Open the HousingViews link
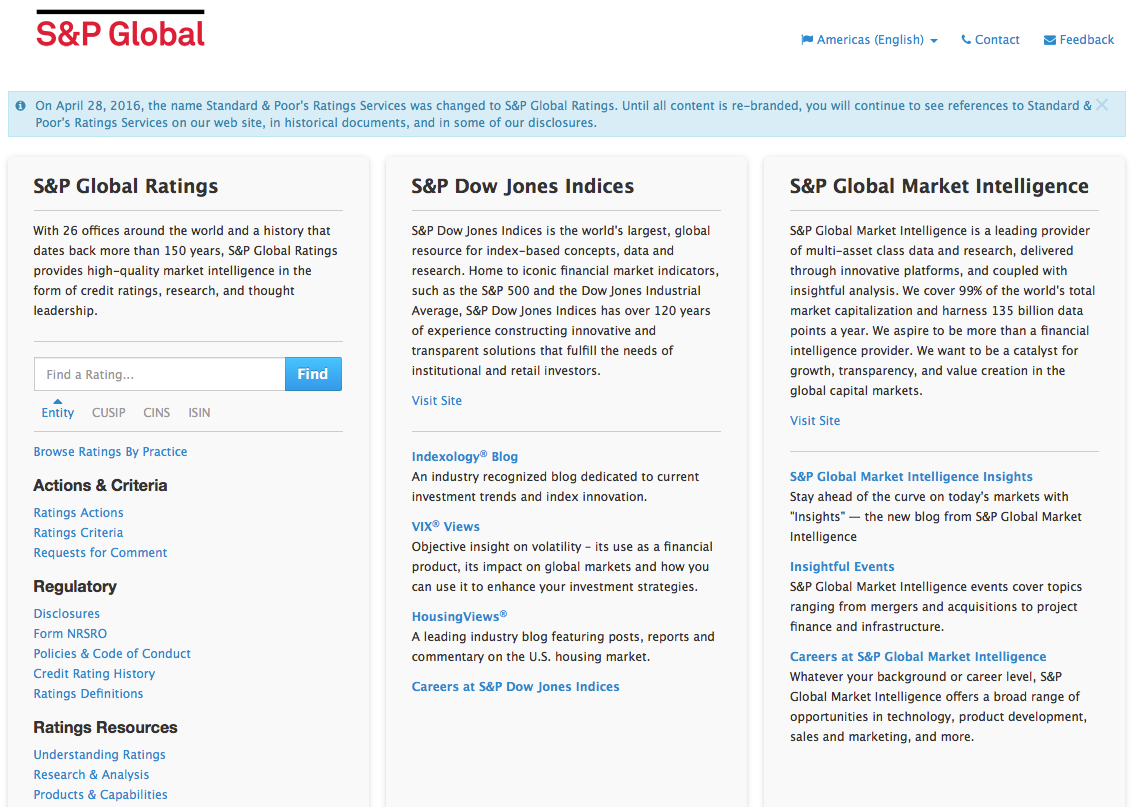1134x807 pixels. (x=459, y=616)
